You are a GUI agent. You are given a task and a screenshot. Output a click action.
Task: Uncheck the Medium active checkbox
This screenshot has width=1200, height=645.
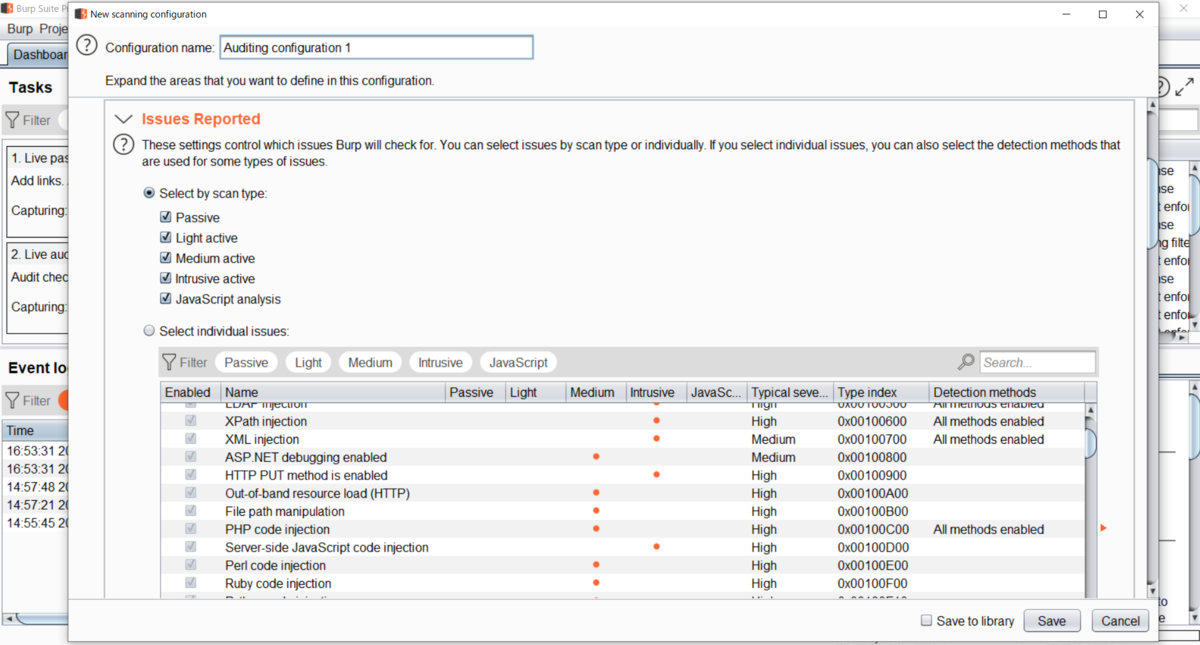tap(166, 258)
